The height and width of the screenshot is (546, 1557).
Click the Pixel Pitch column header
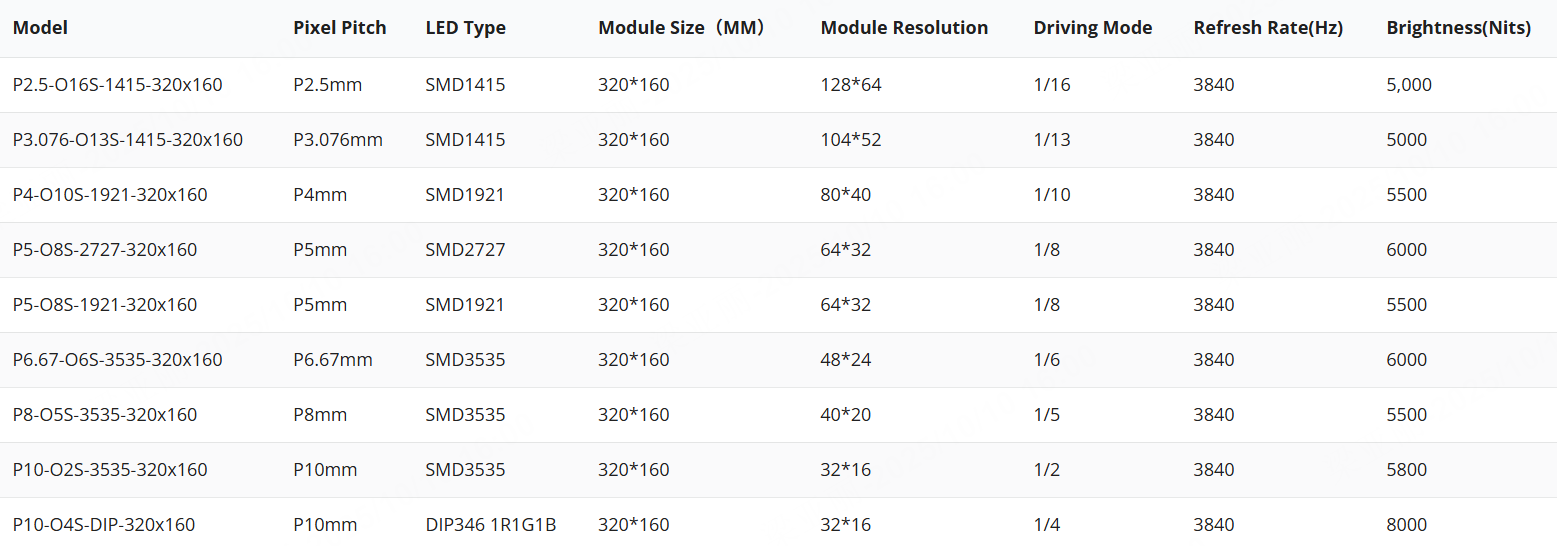pos(339,28)
